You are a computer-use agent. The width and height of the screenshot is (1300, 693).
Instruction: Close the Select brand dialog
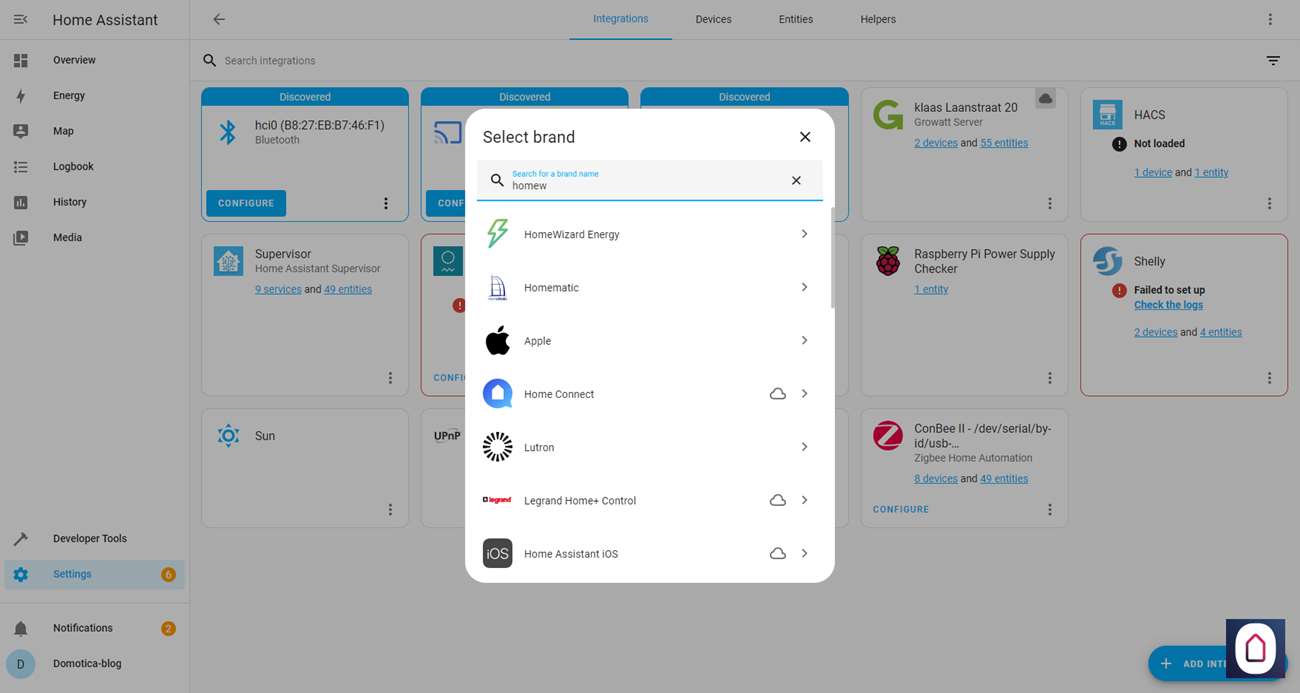(805, 137)
